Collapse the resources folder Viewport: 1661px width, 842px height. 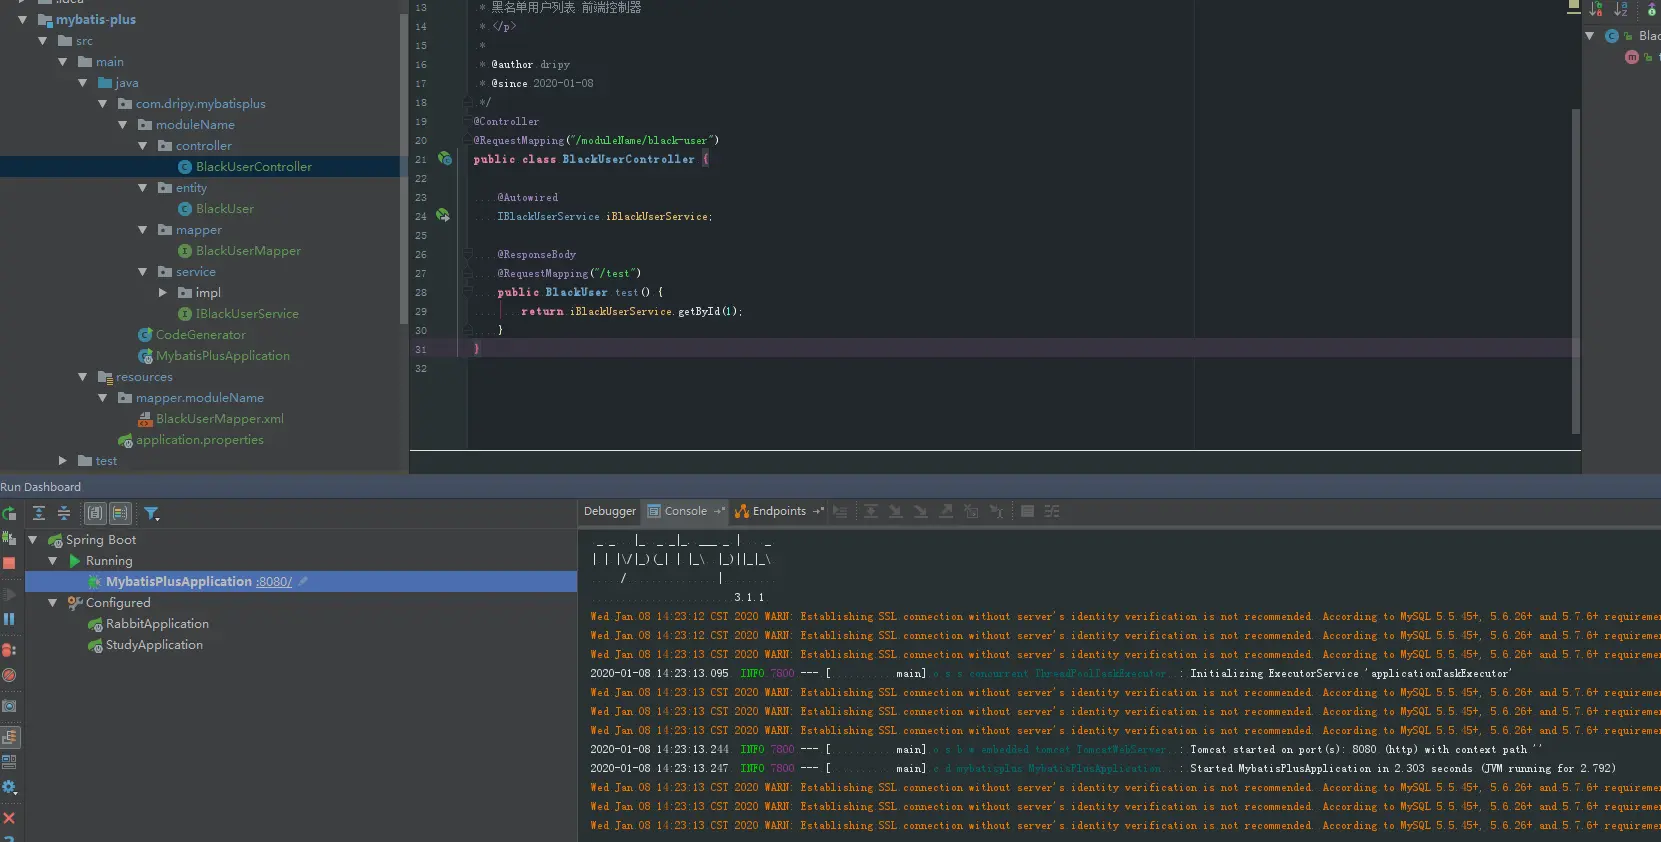pos(83,377)
